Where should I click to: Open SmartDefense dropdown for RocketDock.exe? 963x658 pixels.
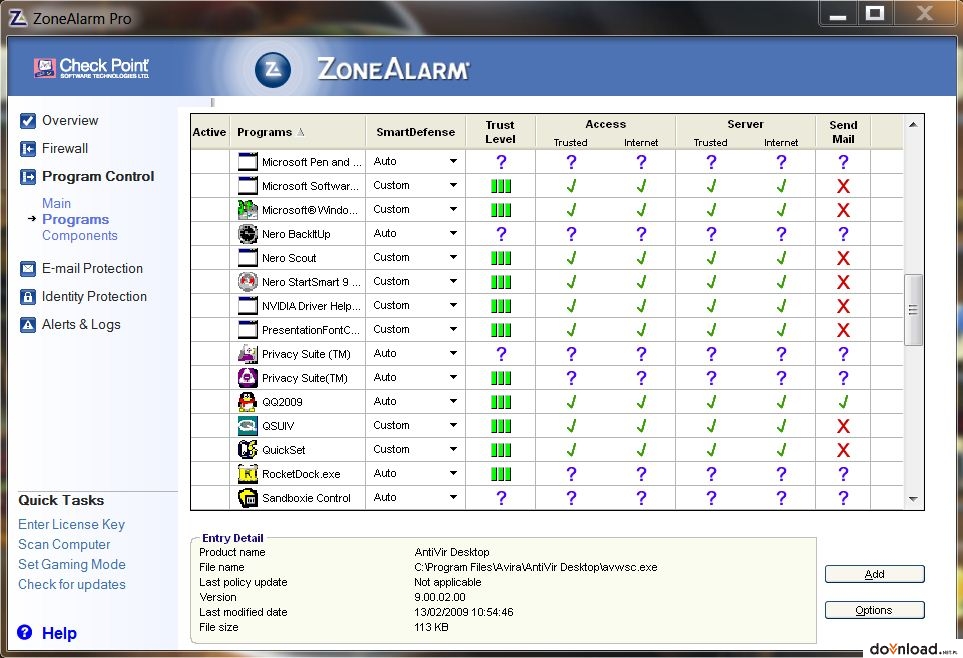click(453, 472)
